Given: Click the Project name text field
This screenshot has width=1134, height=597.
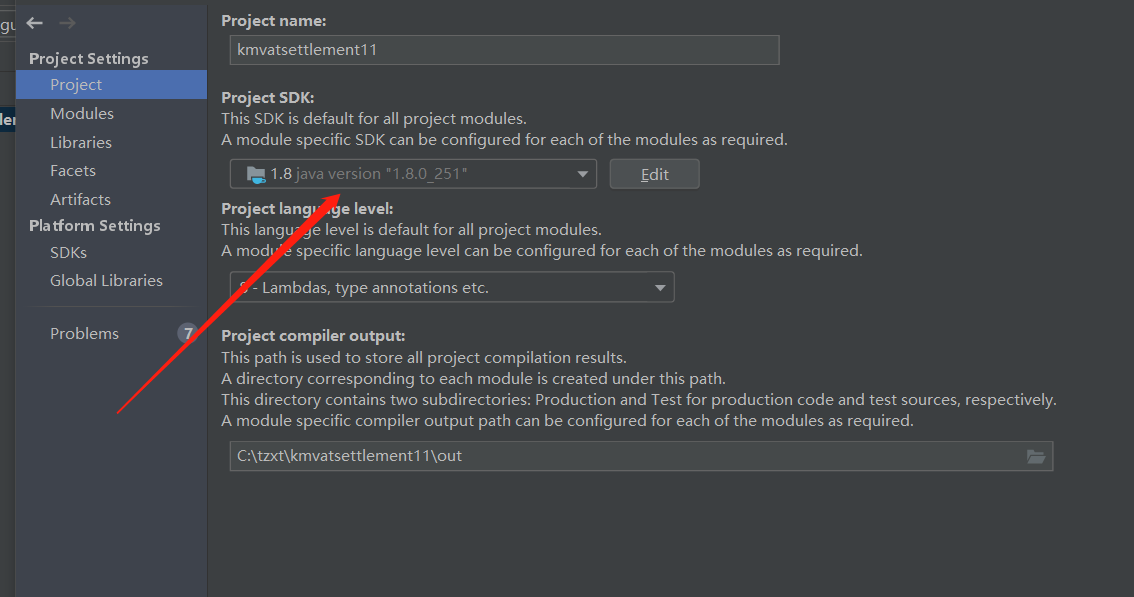Looking at the screenshot, I should 504,50.
